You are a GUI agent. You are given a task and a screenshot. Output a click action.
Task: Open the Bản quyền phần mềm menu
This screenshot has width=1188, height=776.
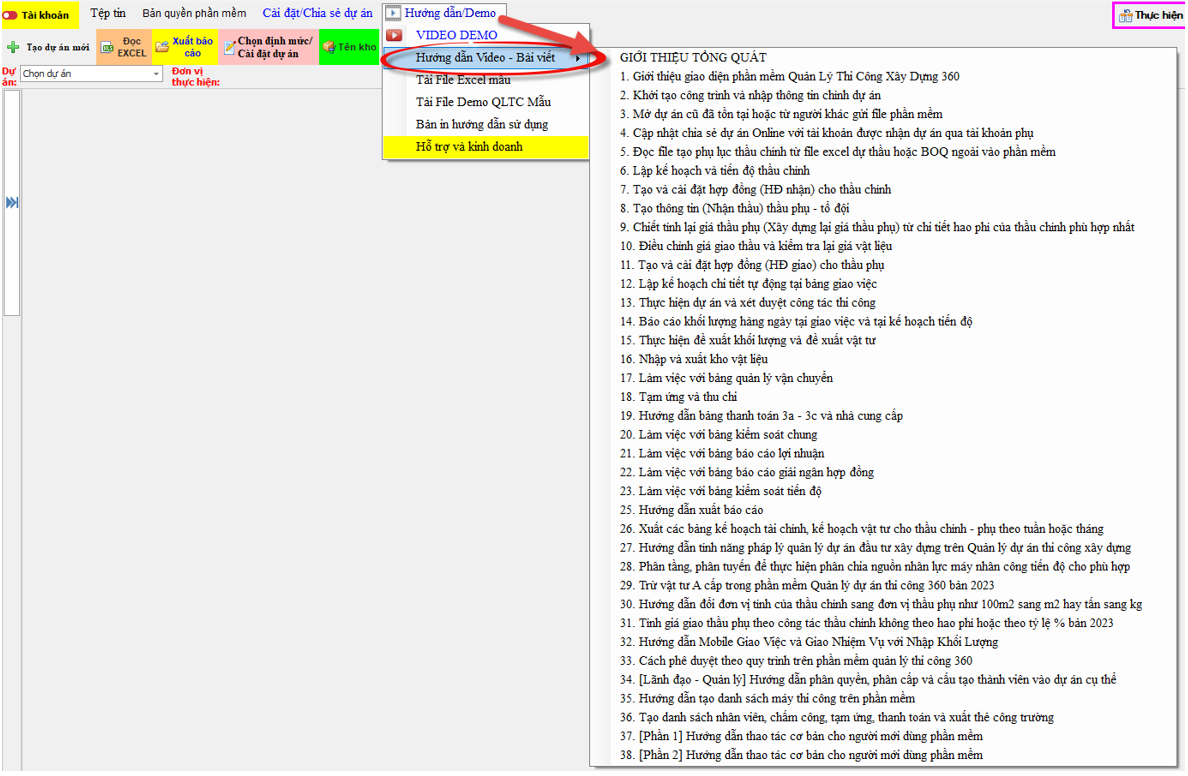tap(194, 13)
